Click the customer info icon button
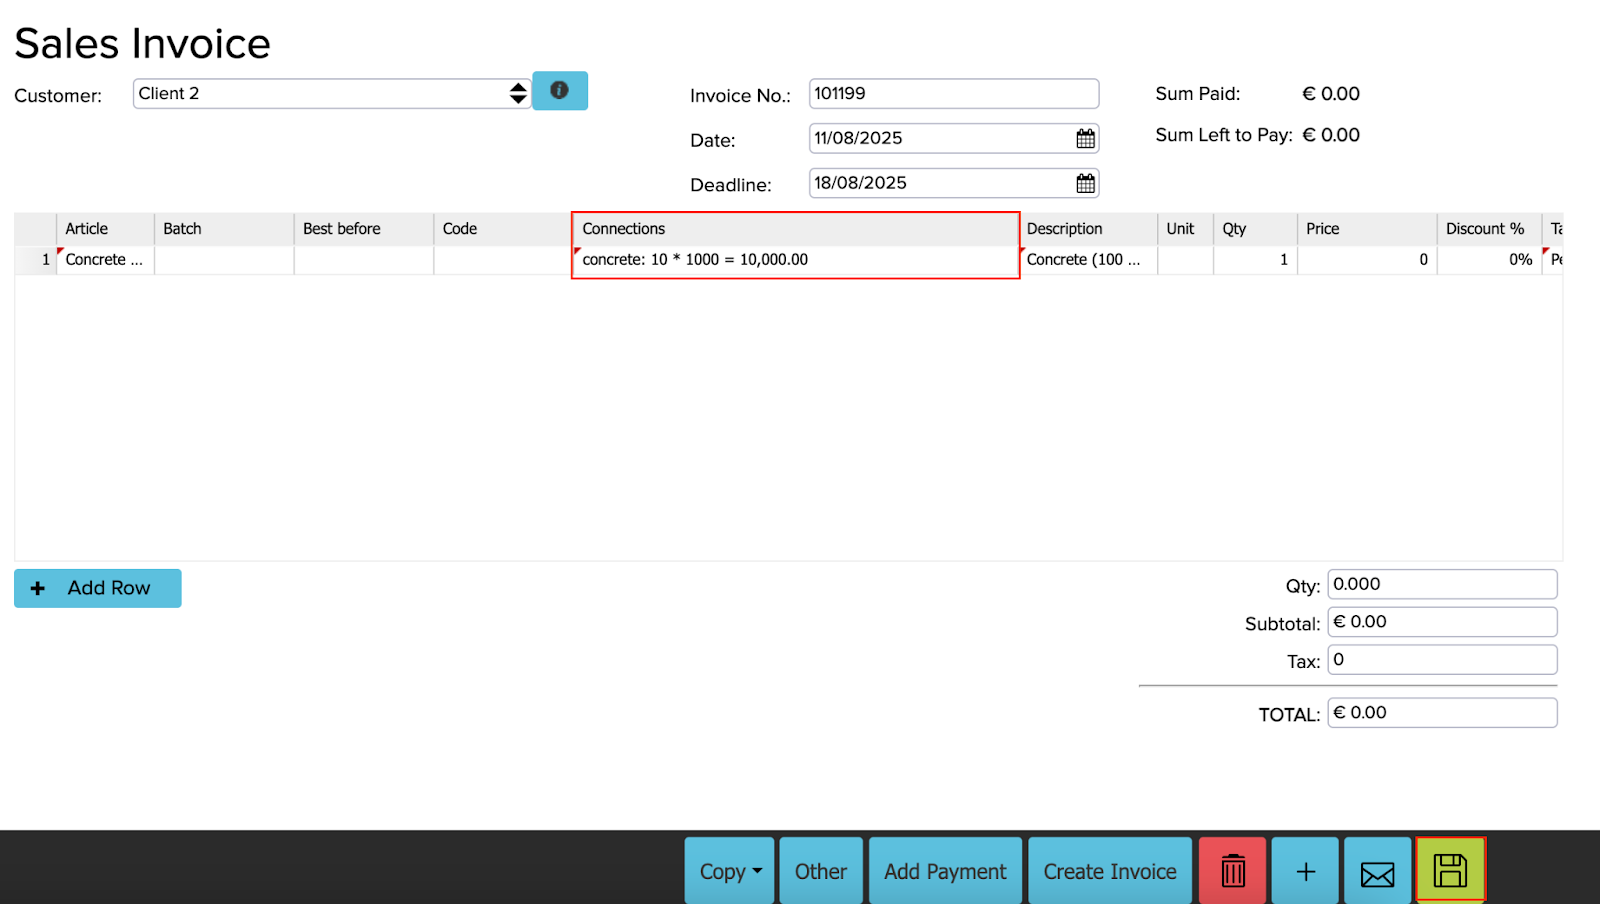Viewport: 1600px width, 904px height. pyautogui.click(x=559, y=91)
